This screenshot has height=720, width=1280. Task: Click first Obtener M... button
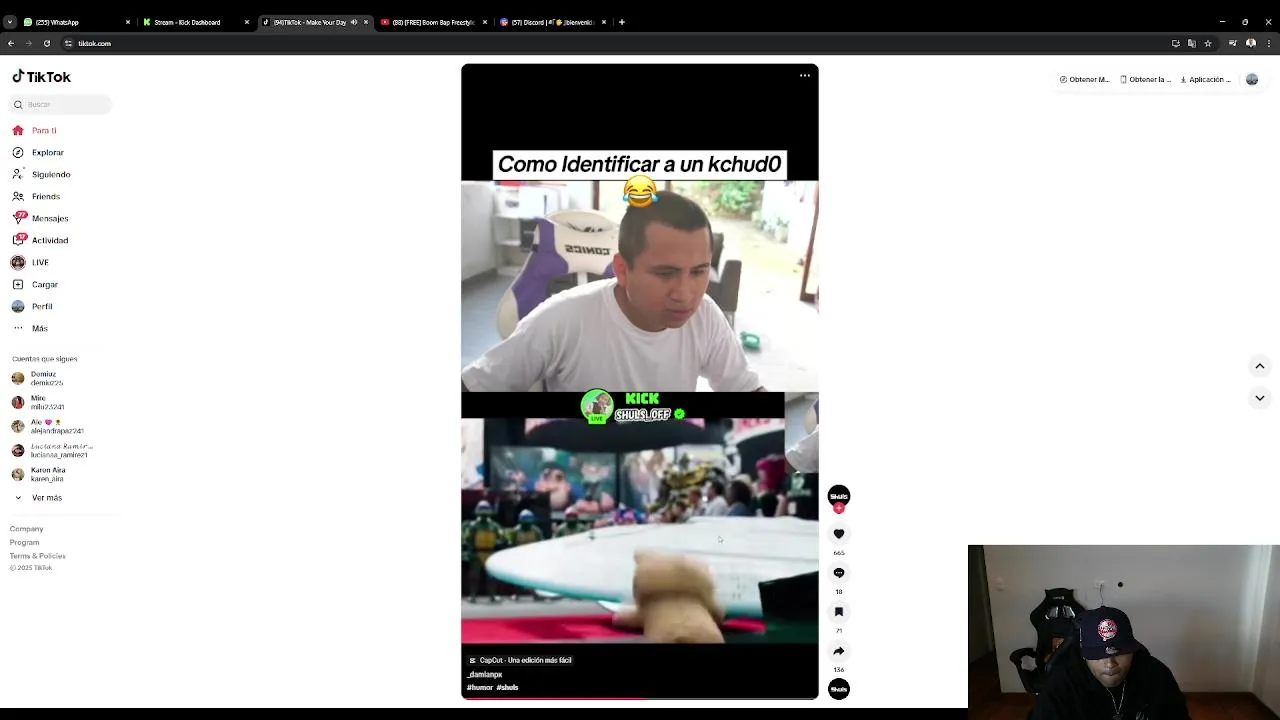pos(1084,79)
